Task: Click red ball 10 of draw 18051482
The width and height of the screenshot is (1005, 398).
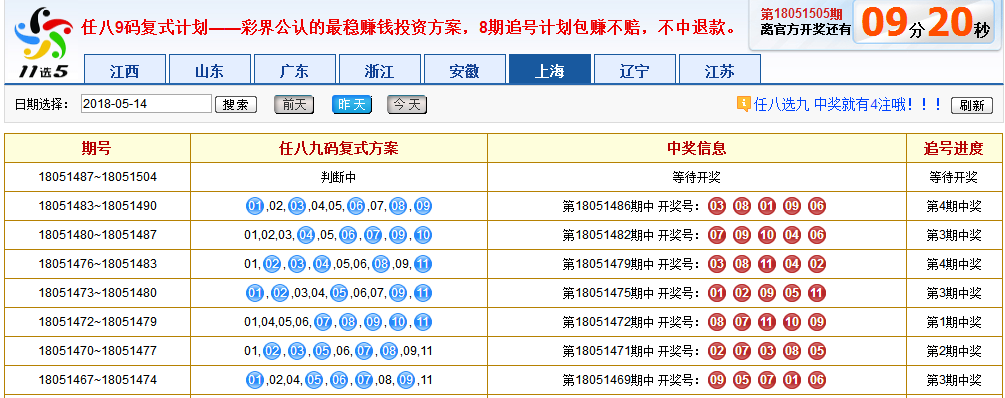Action: coord(767,235)
